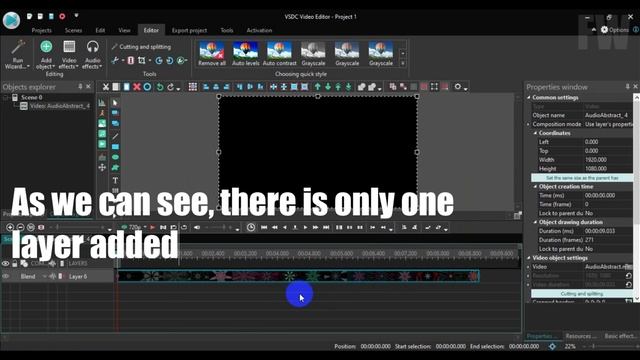Open the Edit menu tab
Screen dimensions: 640x360
pos(100,30)
